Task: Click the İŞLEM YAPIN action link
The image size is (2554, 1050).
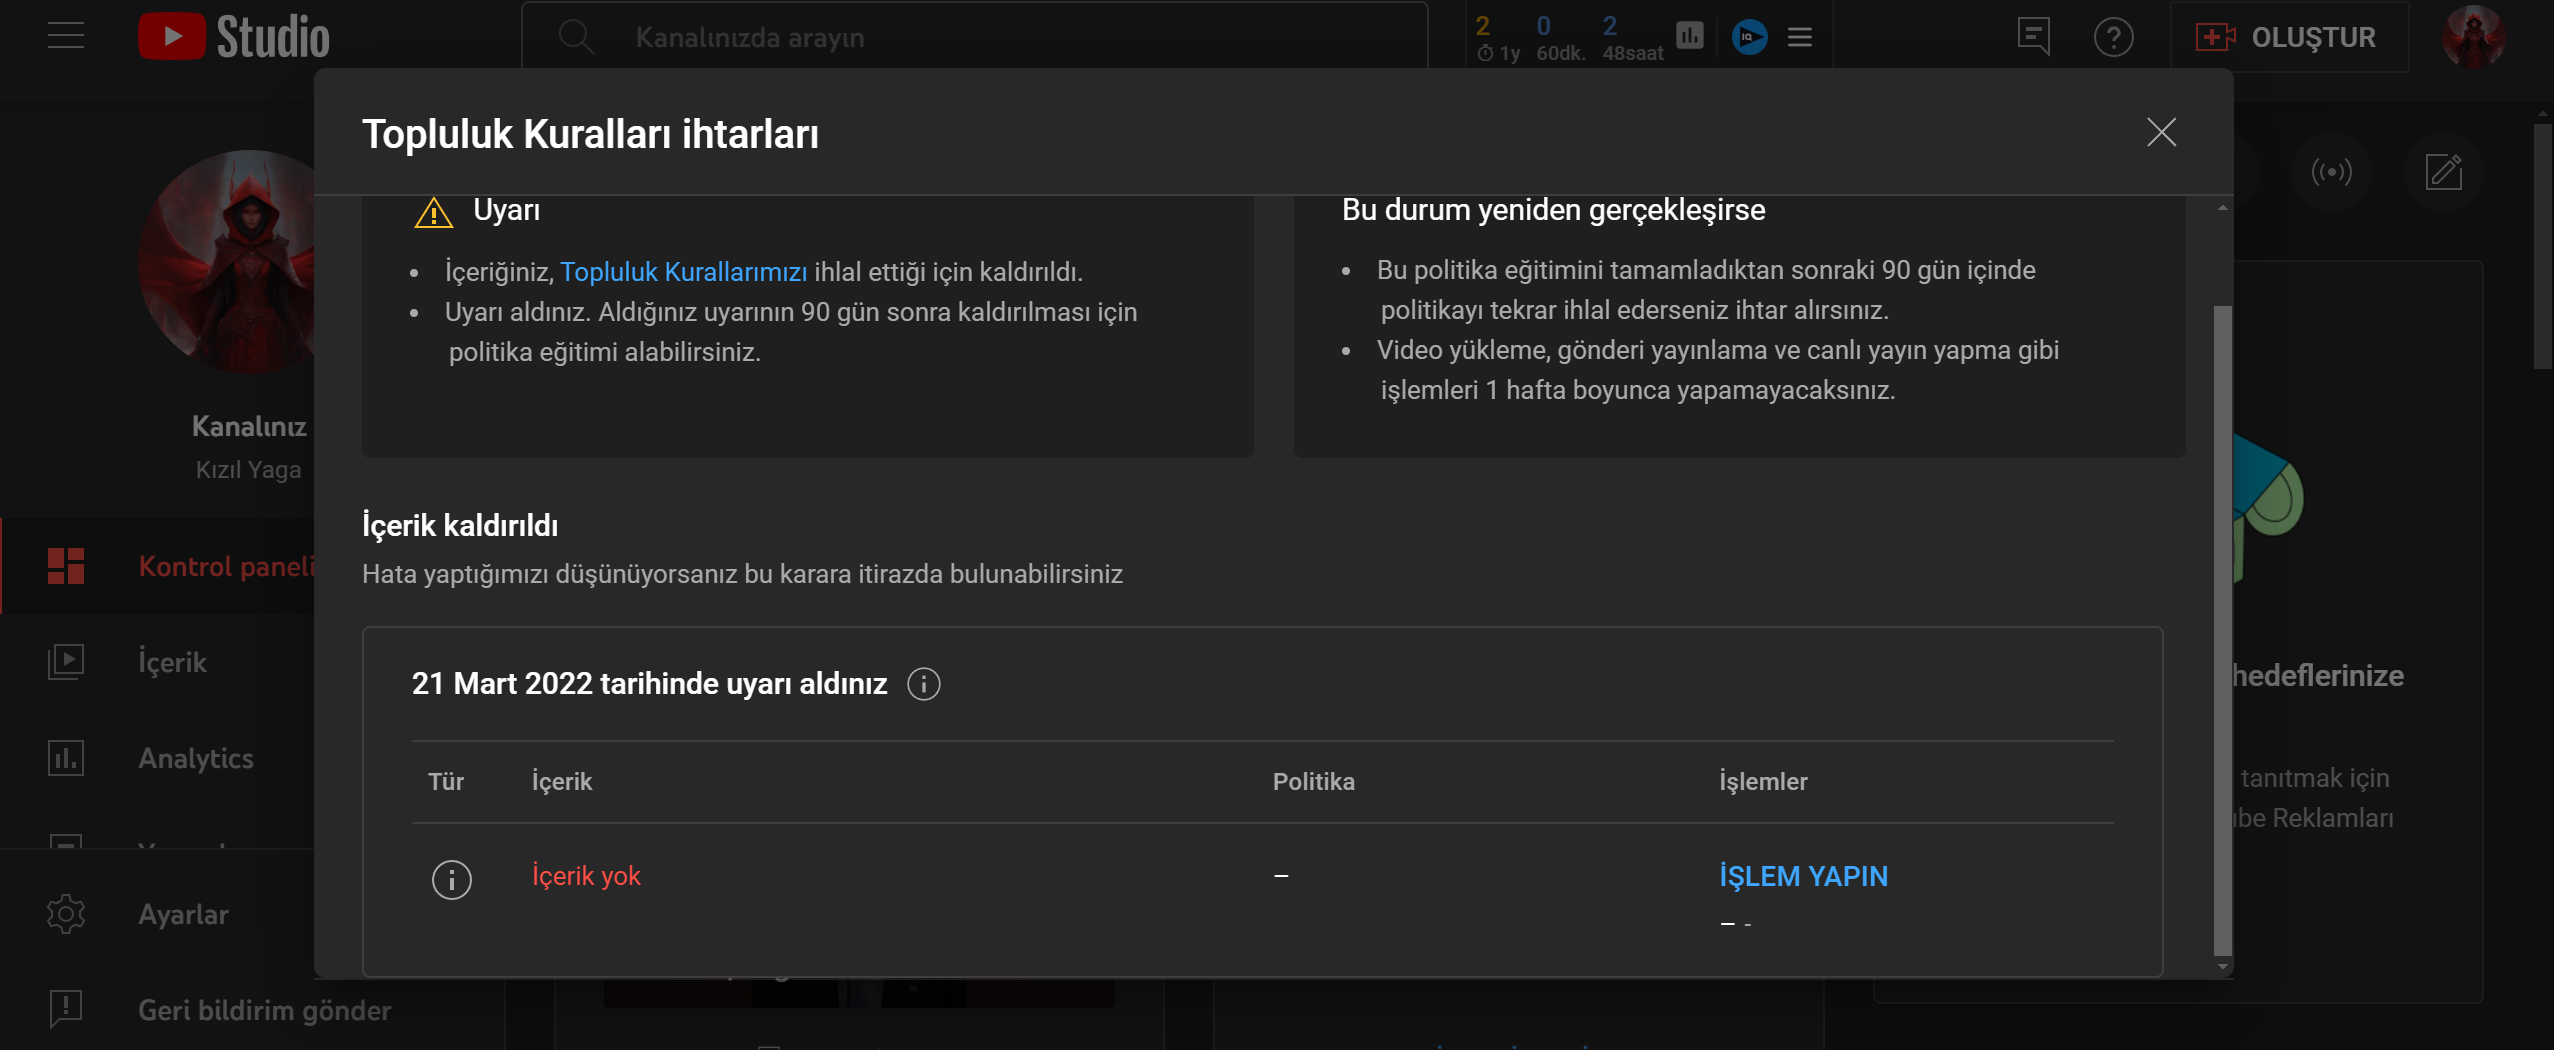Action: tap(1803, 876)
